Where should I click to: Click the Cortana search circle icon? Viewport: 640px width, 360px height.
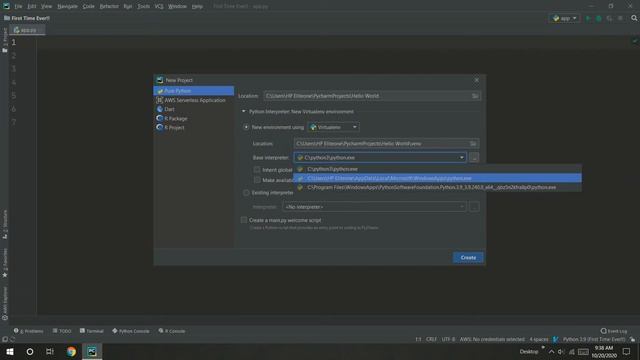(x=30, y=351)
